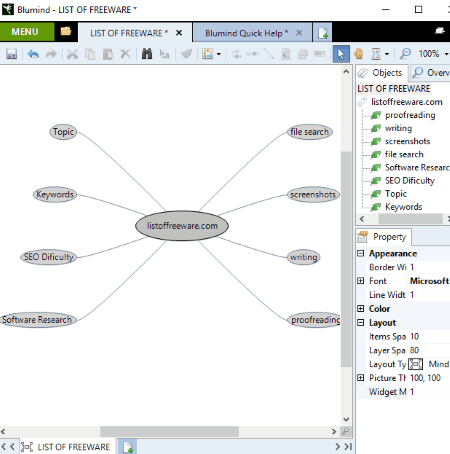Screen dimensions: 450x454
Task: Click the add topic node icon
Action: coord(253,54)
